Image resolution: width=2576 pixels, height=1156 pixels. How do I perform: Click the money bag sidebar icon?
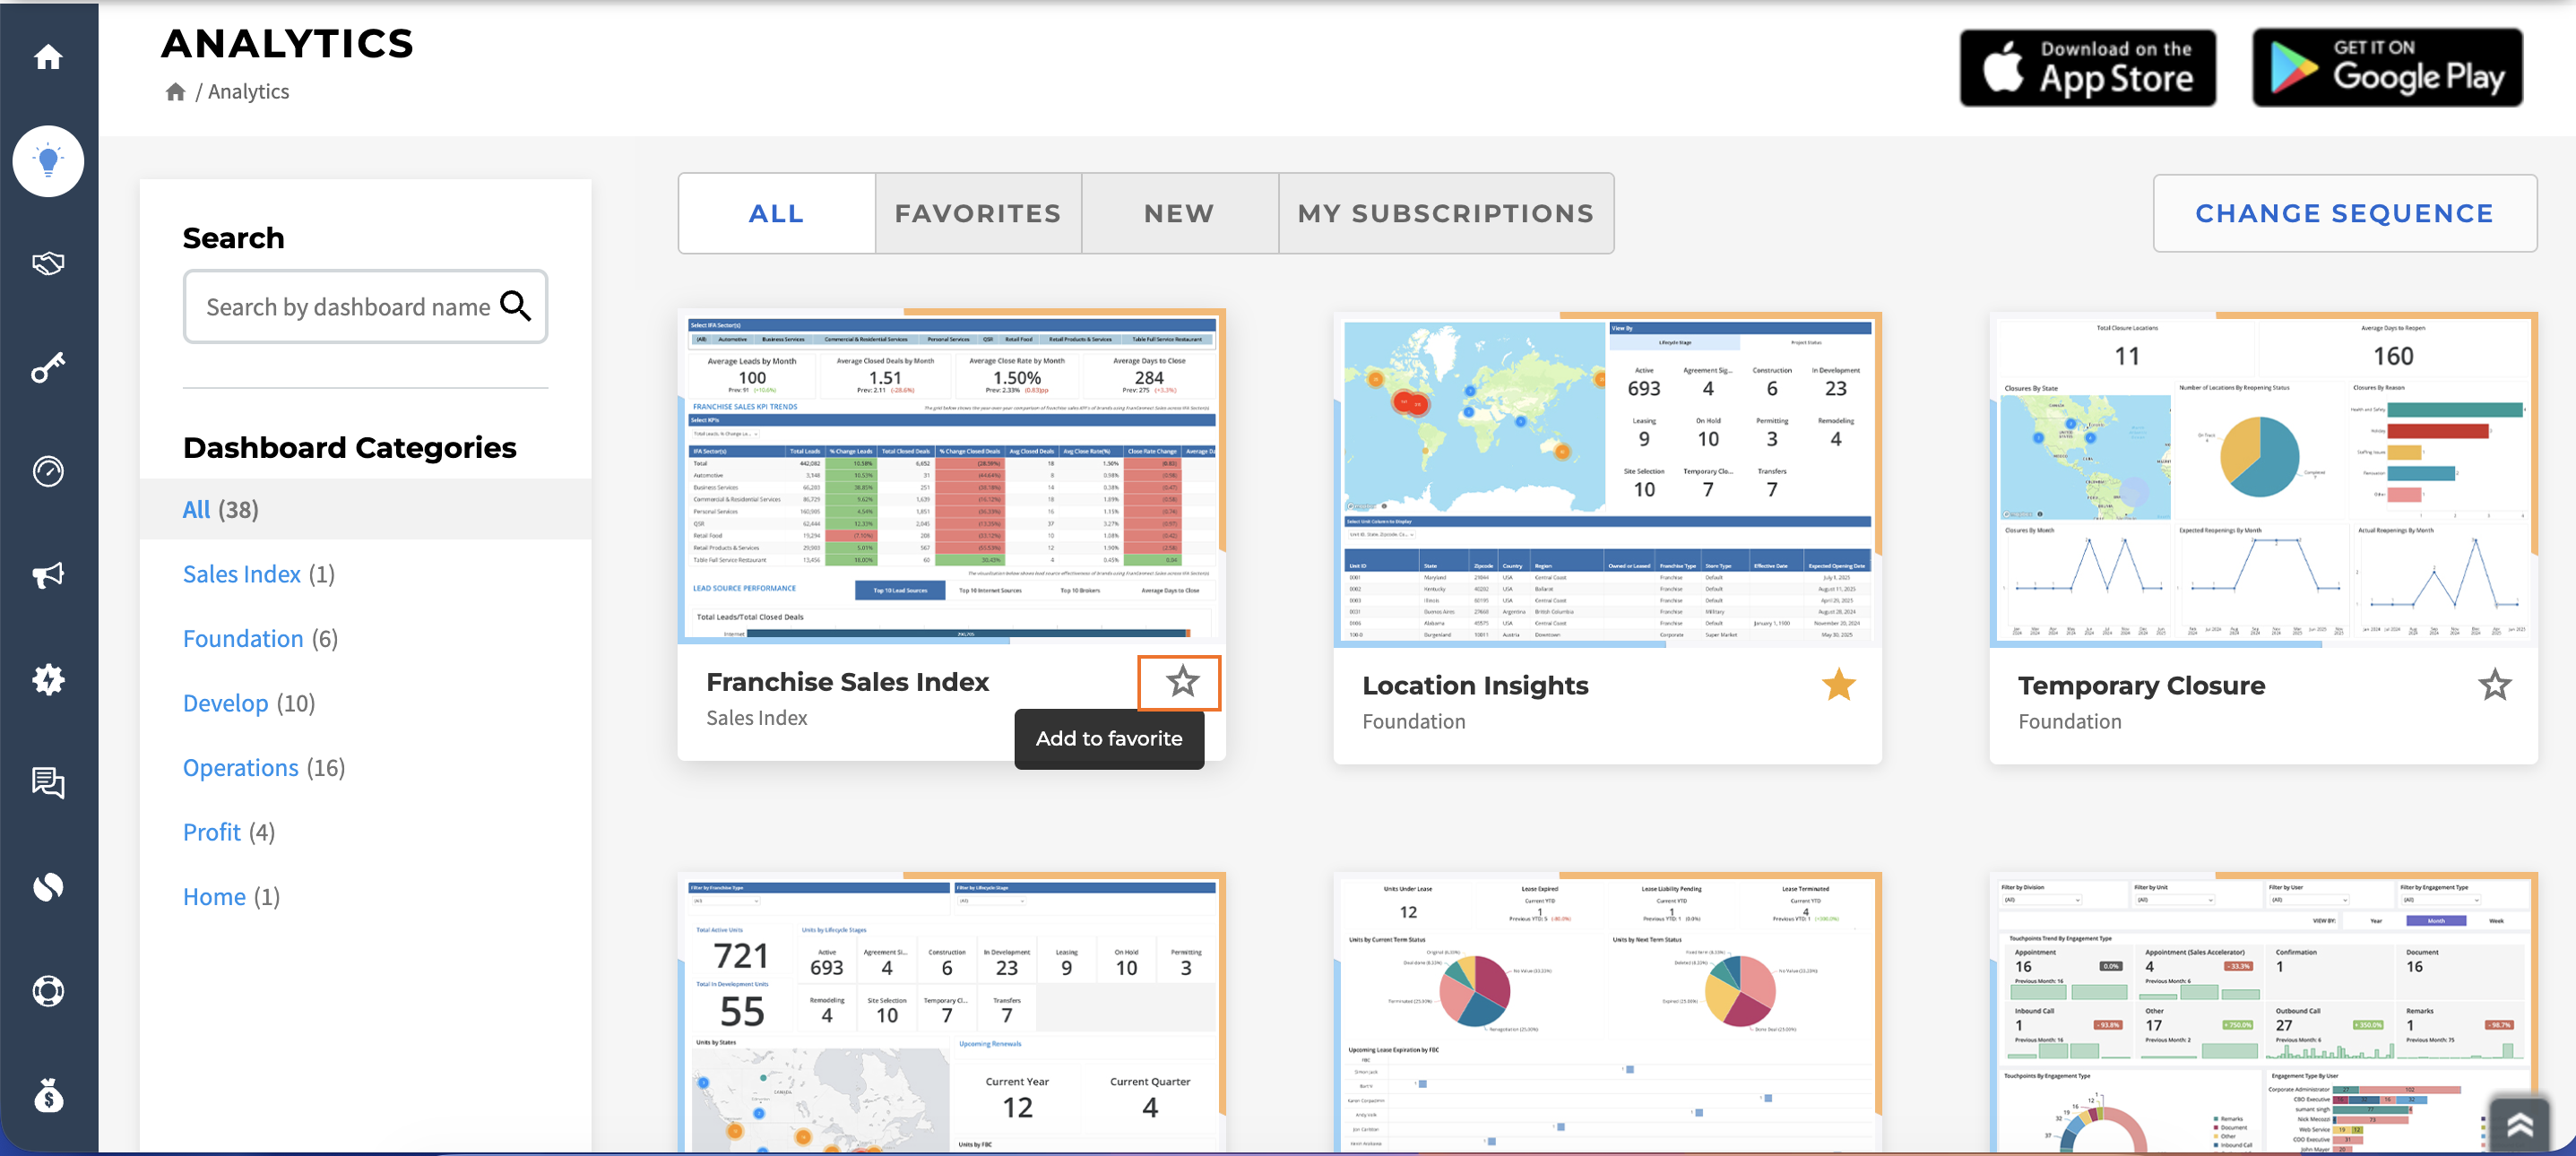point(48,1096)
